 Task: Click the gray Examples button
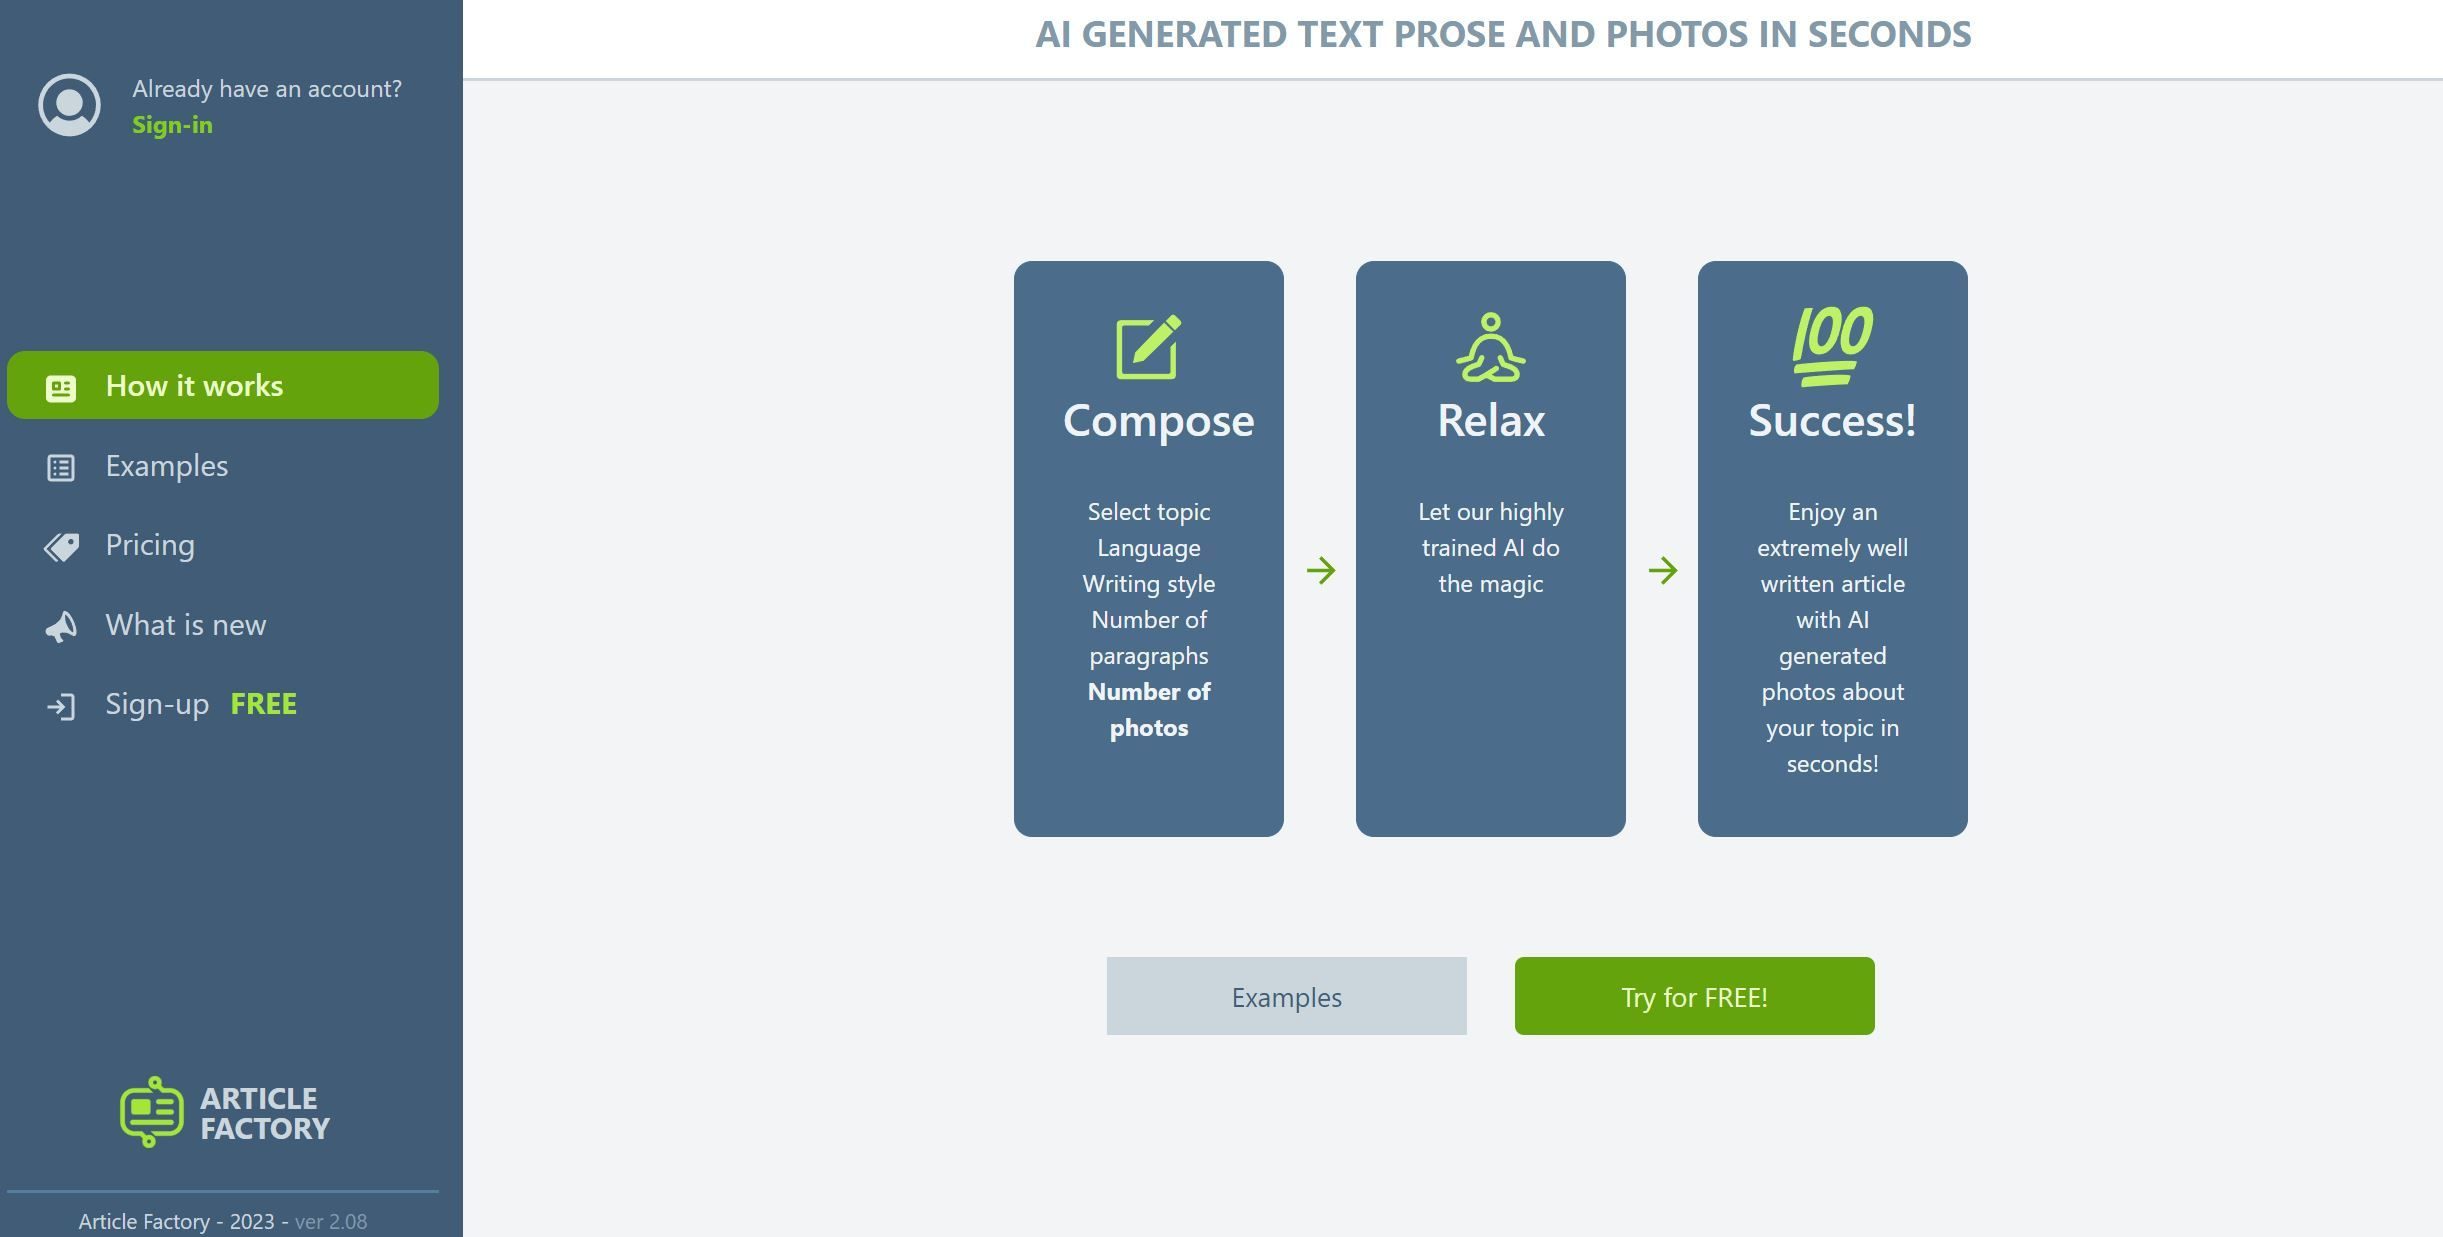1286,996
